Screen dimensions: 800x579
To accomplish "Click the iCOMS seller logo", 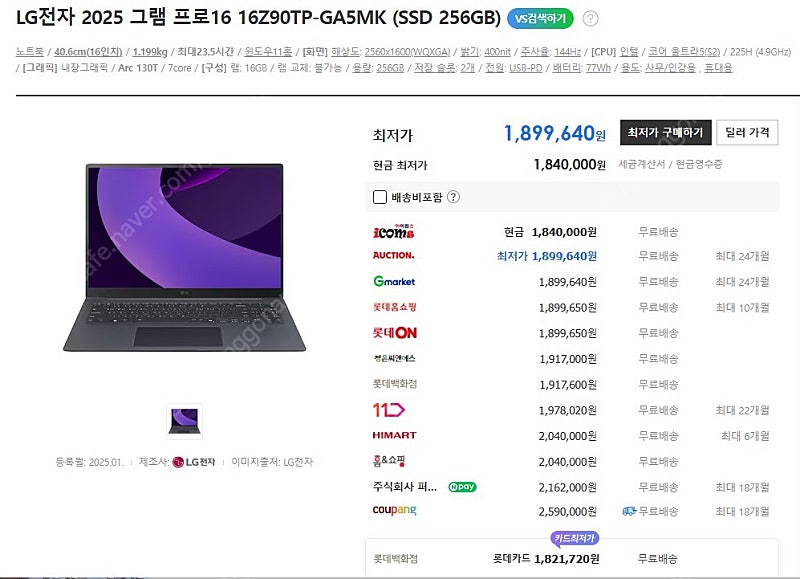I will 393,231.
